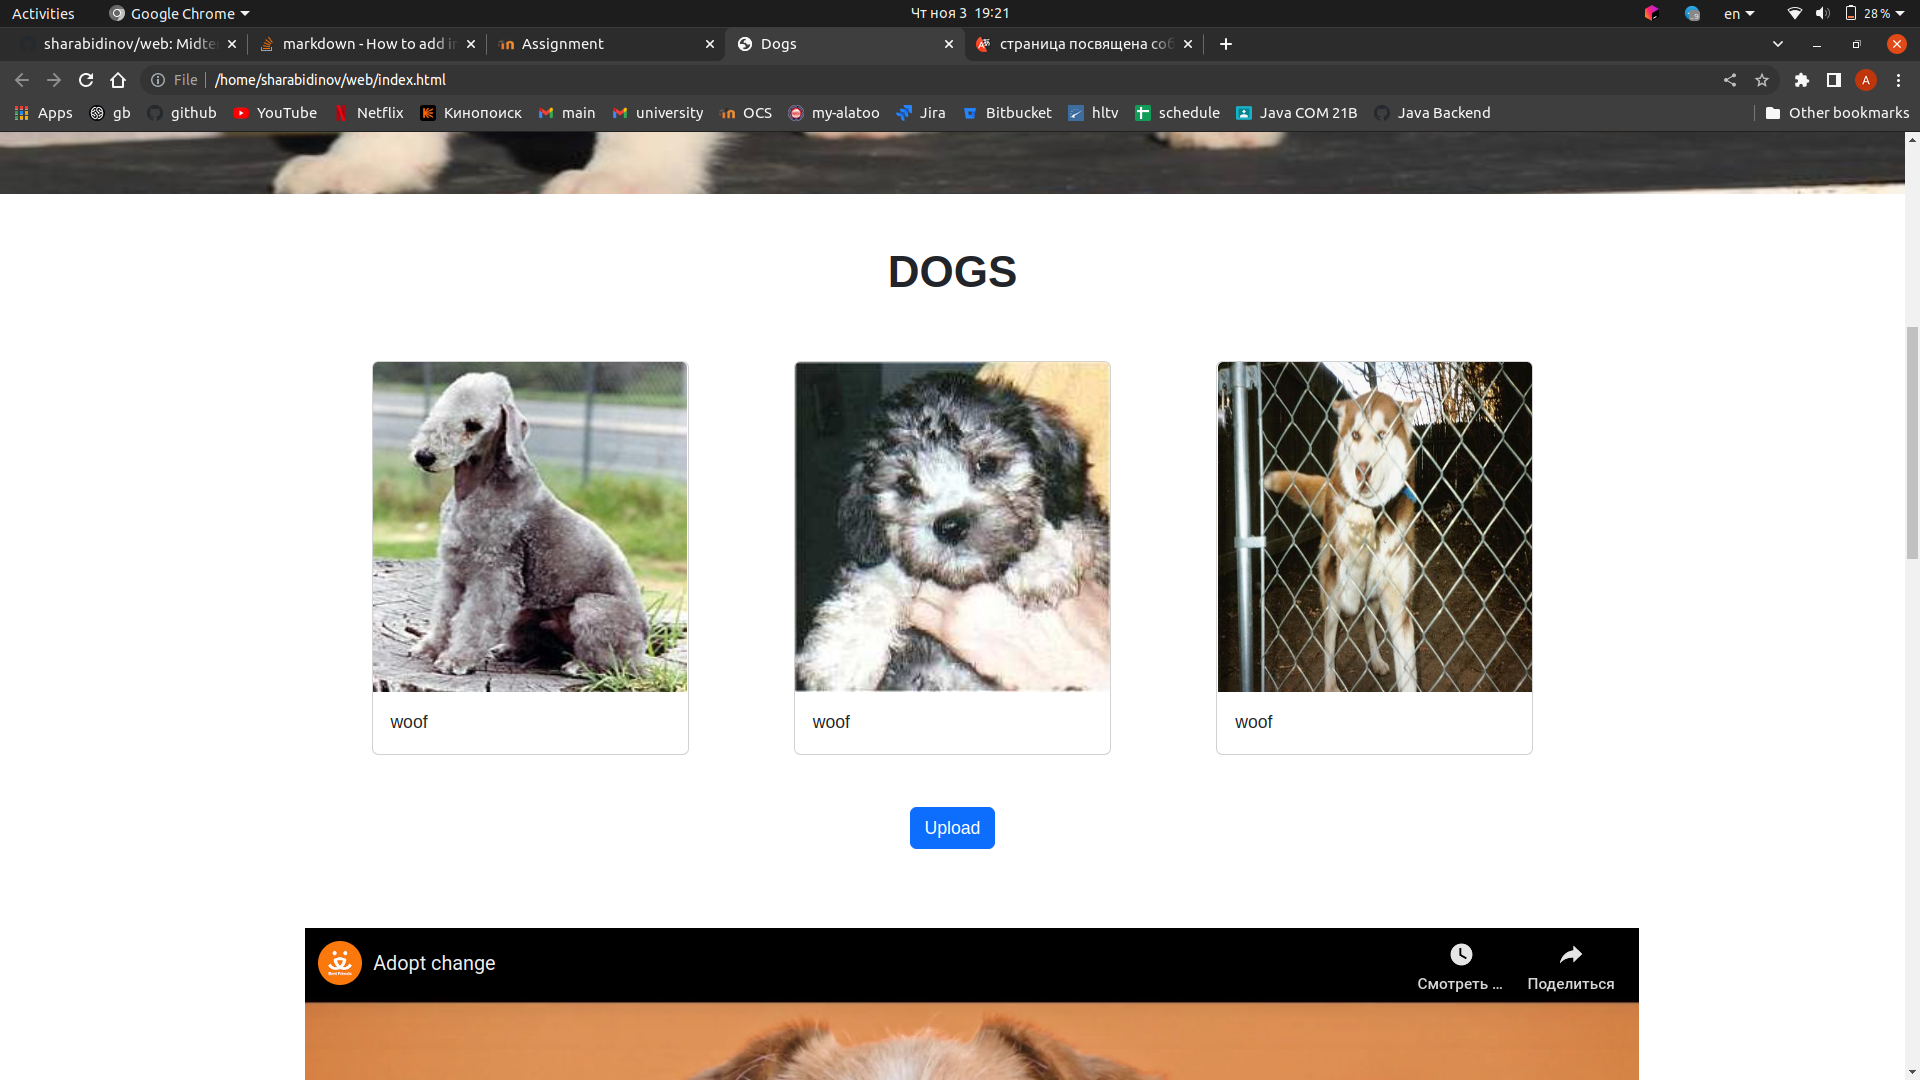The height and width of the screenshot is (1080, 1920).
Task: Click the Upload button
Action: pos(951,828)
